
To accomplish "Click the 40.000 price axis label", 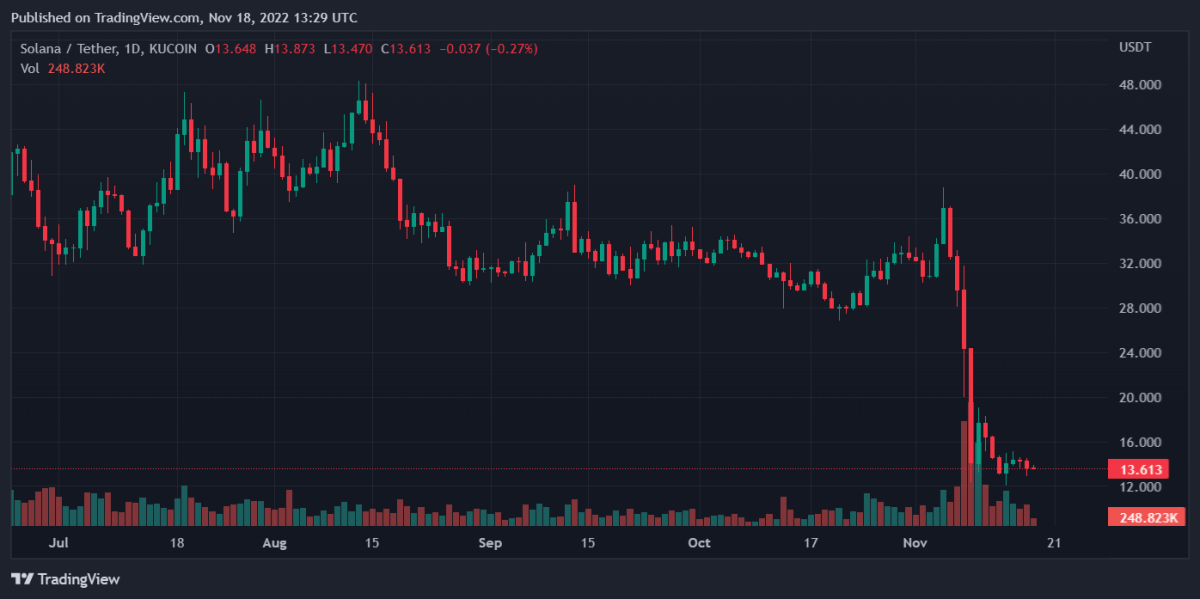I will [x=1139, y=174].
